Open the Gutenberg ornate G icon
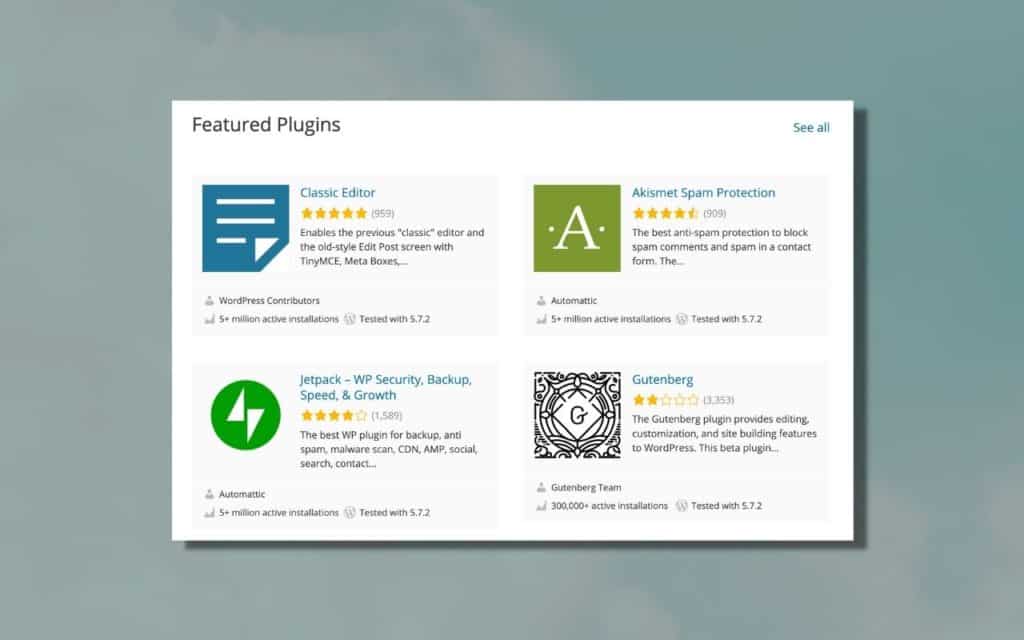Image resolution: width=1024 pixels, height=640 pixels. 577,415
